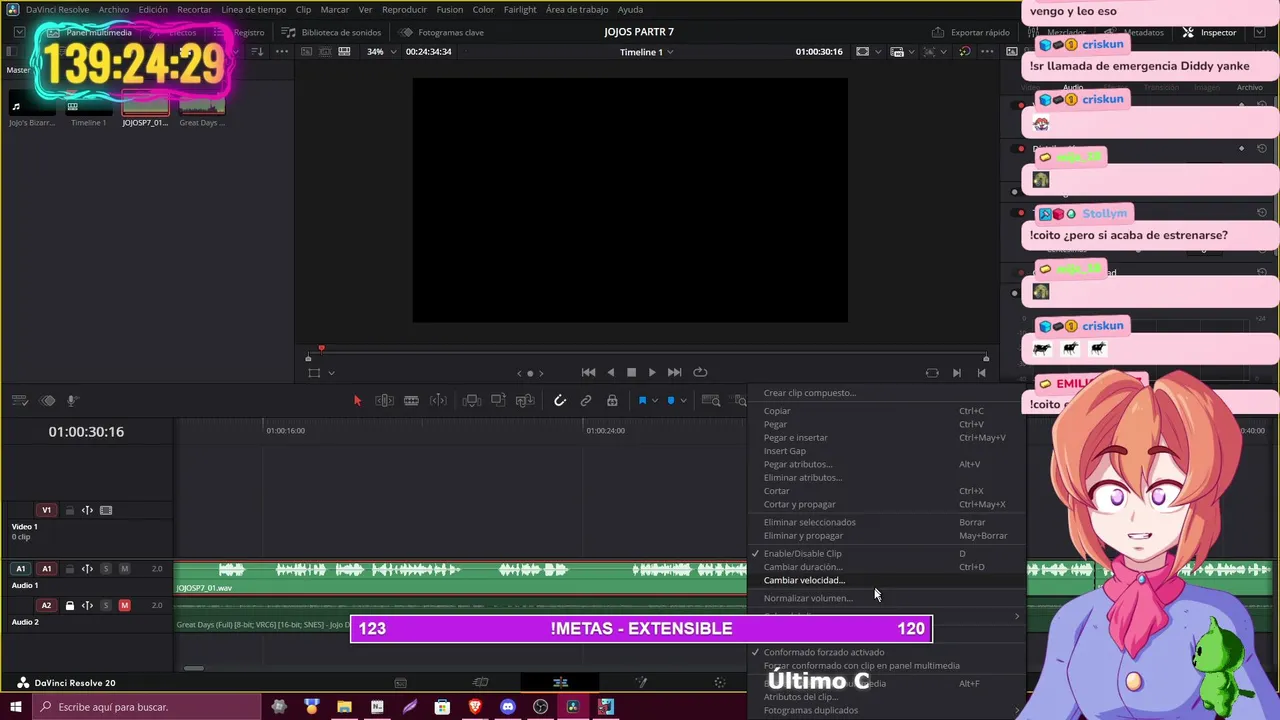Click the timeline timecode 01:00:30:16 field
Viewport: 1280px width, 720px height.
click(x=86, y=432)
